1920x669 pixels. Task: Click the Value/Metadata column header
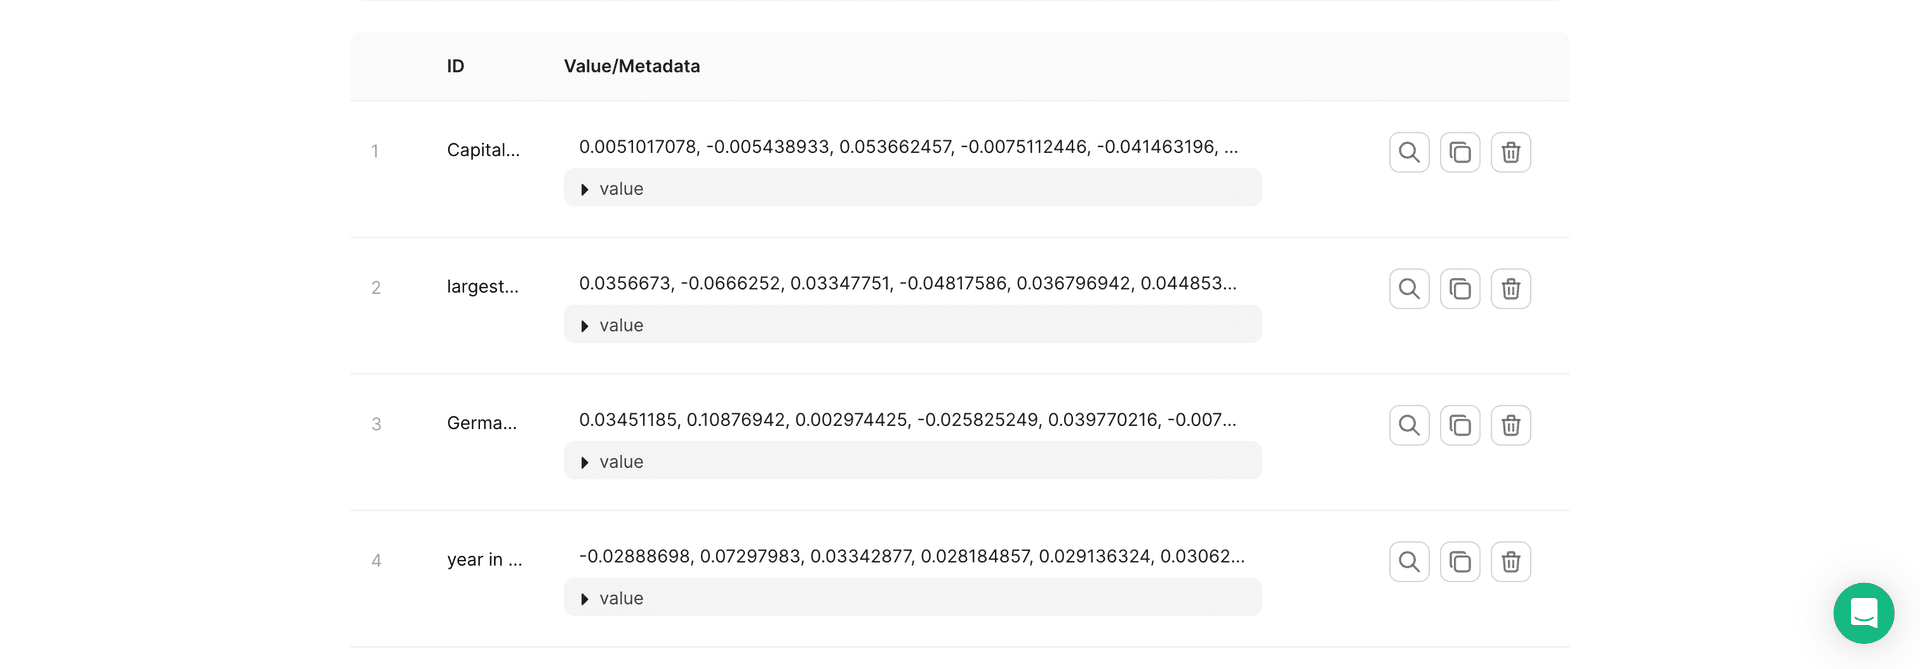point(631,66)
